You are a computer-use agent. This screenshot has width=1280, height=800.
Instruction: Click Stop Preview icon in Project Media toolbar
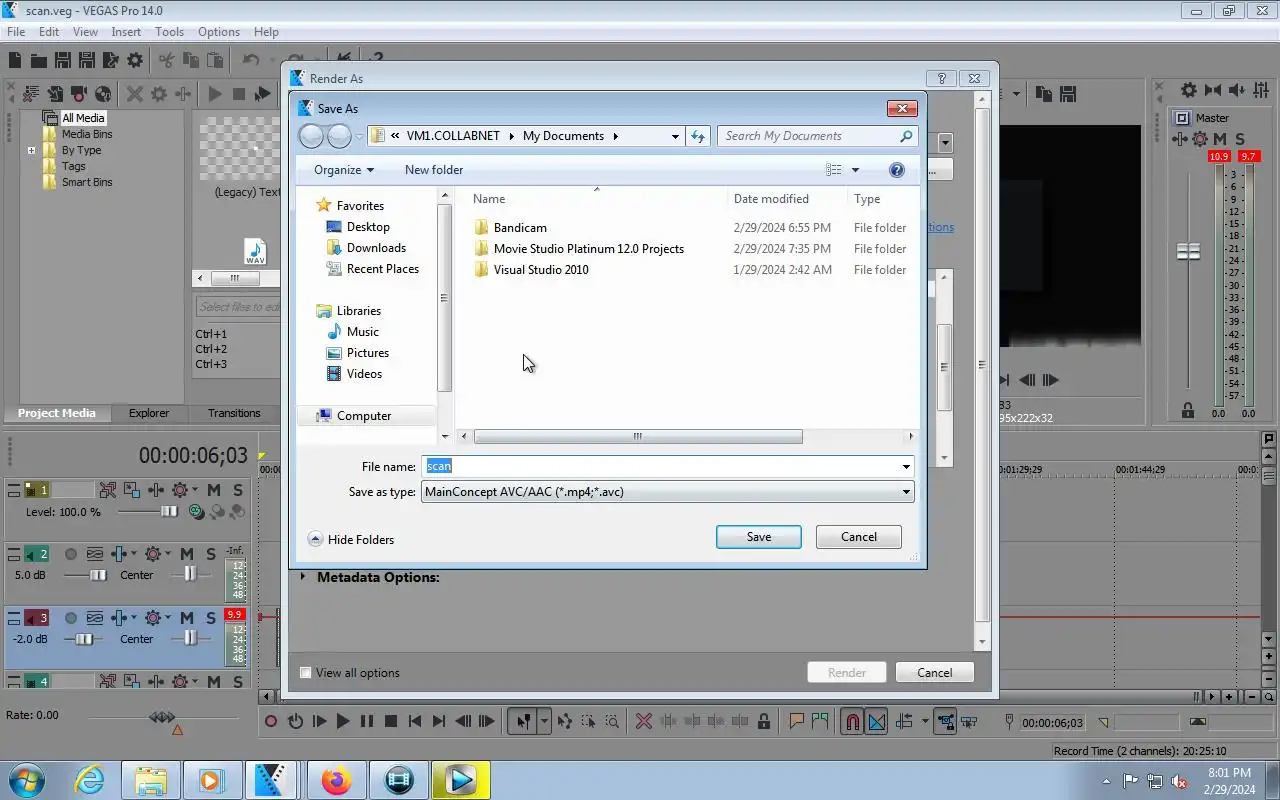(x=239, y=94)
